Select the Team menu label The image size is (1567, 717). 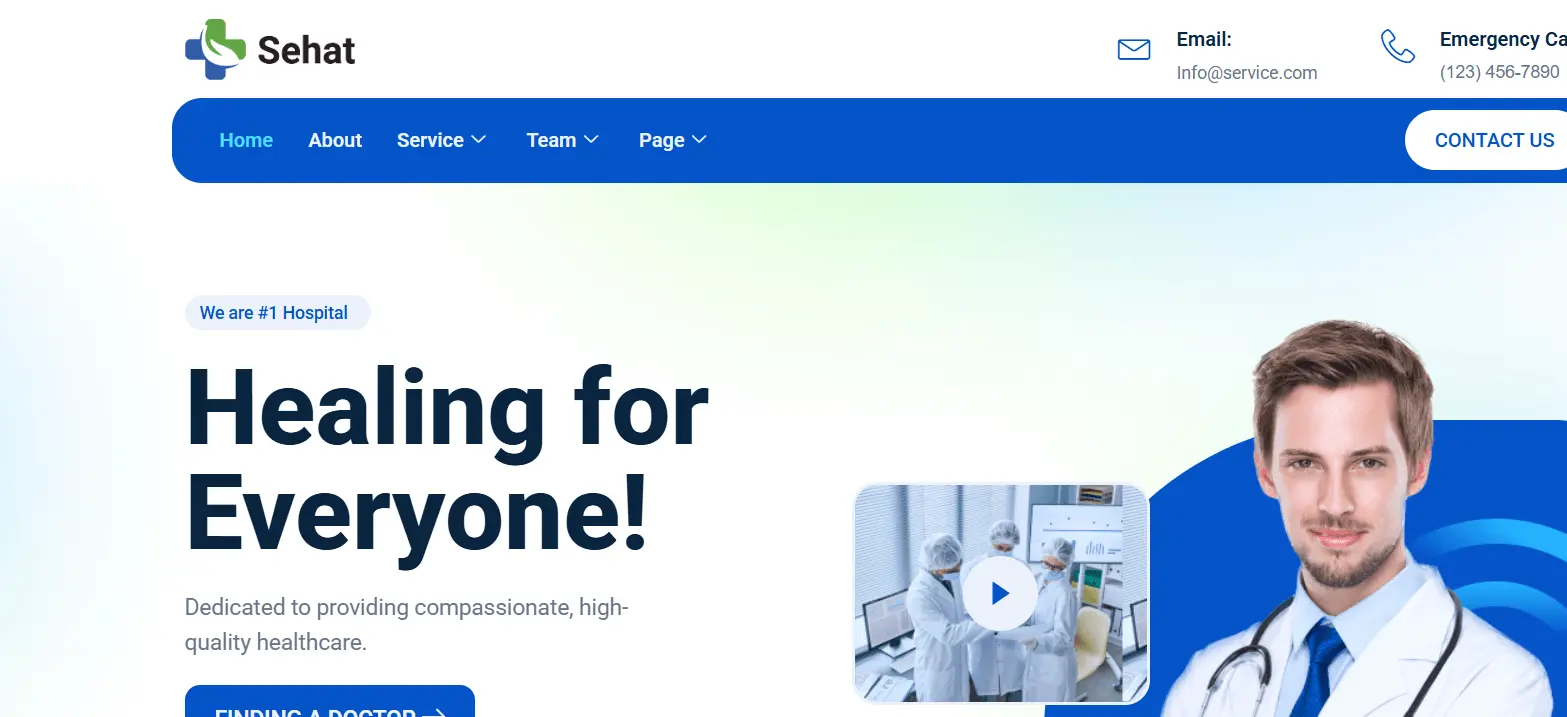pyautogui.click(x=551, y=140)
